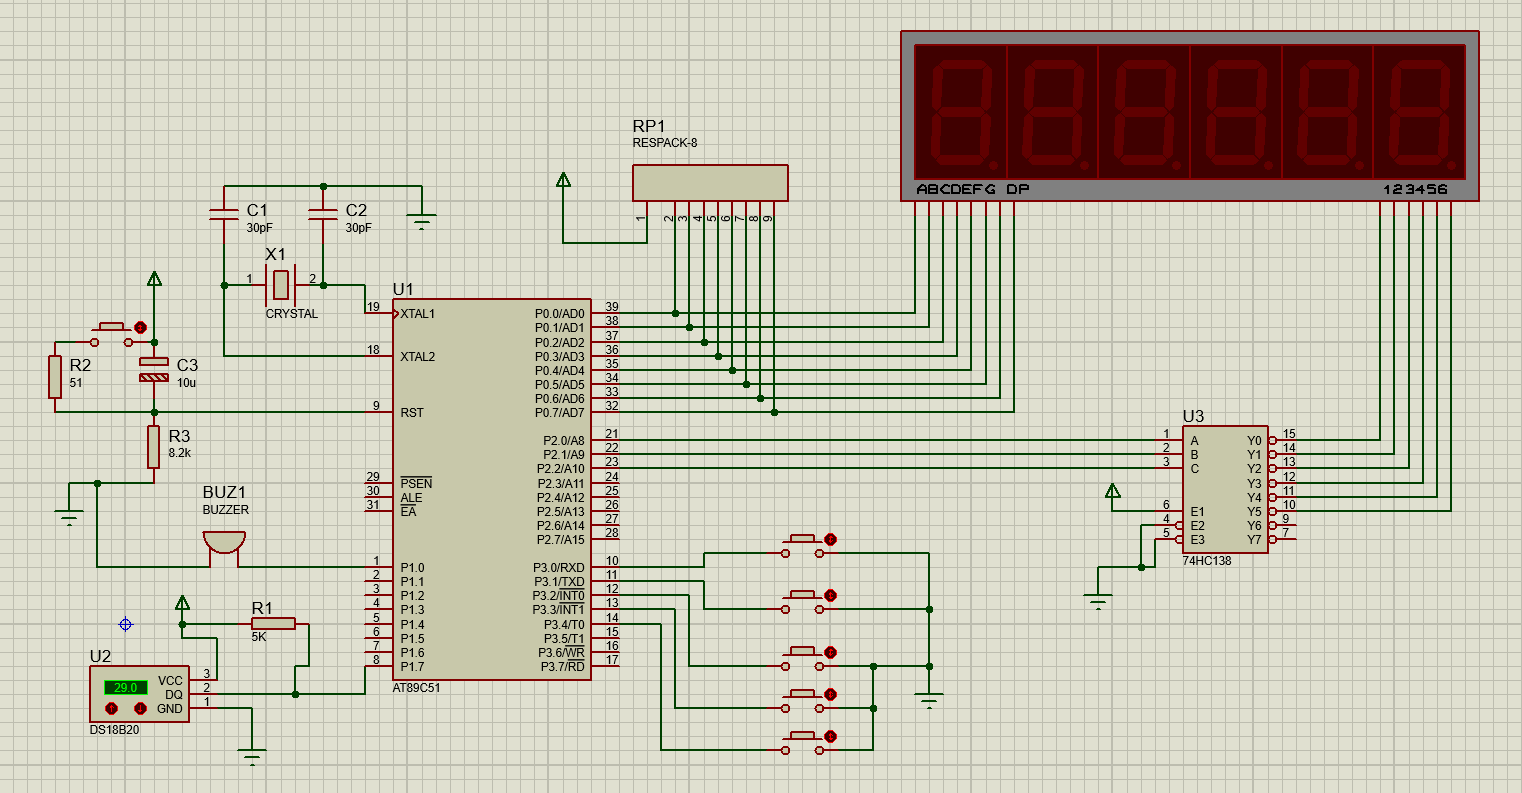The image size is (1522, 793).
Task: Click the AT89C51 part name text
Action: click(x=416, y=688)
